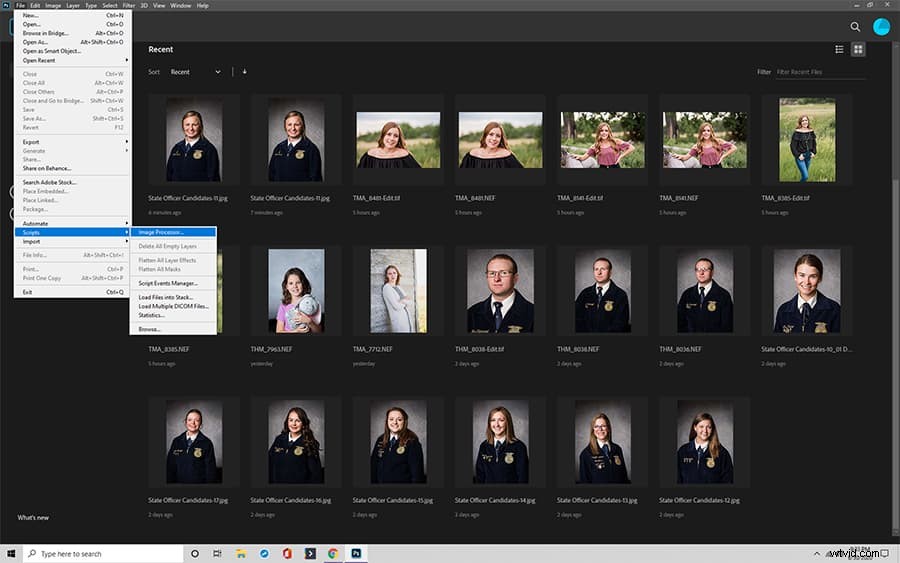
Task: Open the Image menu
Action: 53,5
